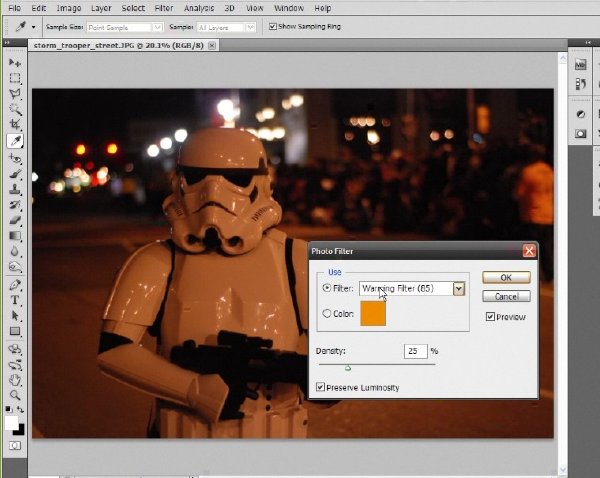Select the Move tool
The width and height of the screenshot is (600, 478).
[x=15, y=62]
